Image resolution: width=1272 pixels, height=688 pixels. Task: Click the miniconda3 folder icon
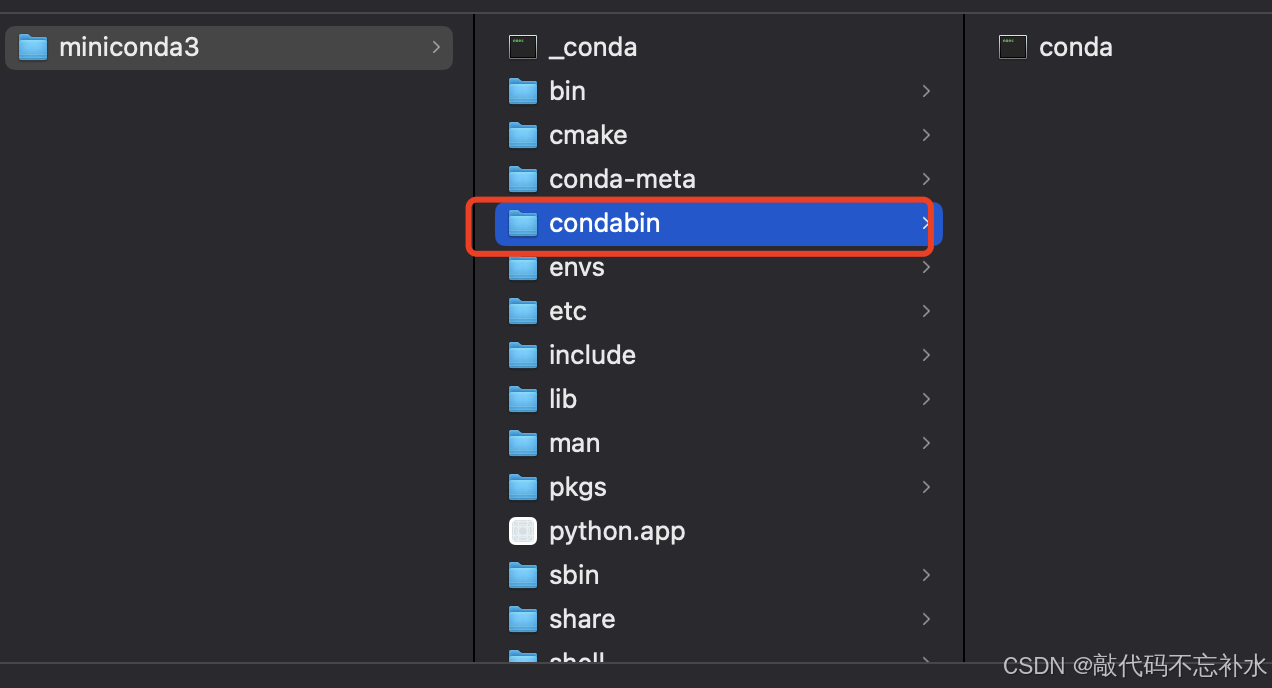33,47
